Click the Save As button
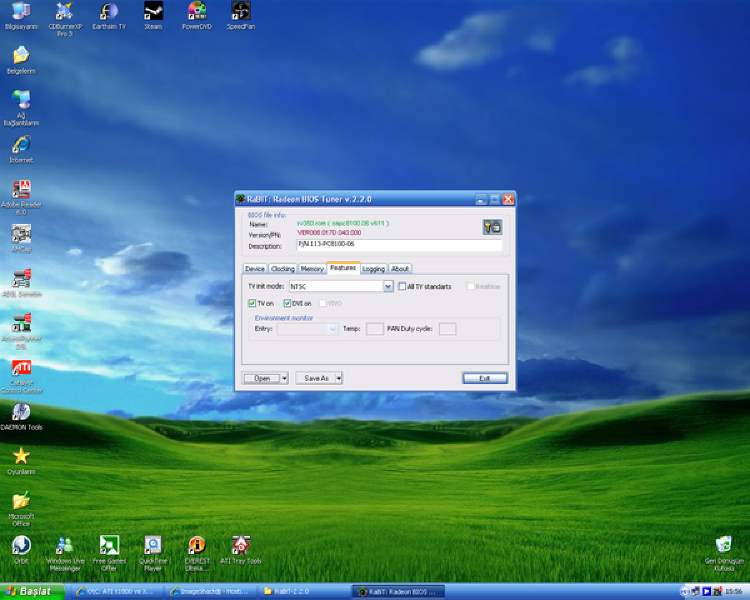 tap(316, 378)
